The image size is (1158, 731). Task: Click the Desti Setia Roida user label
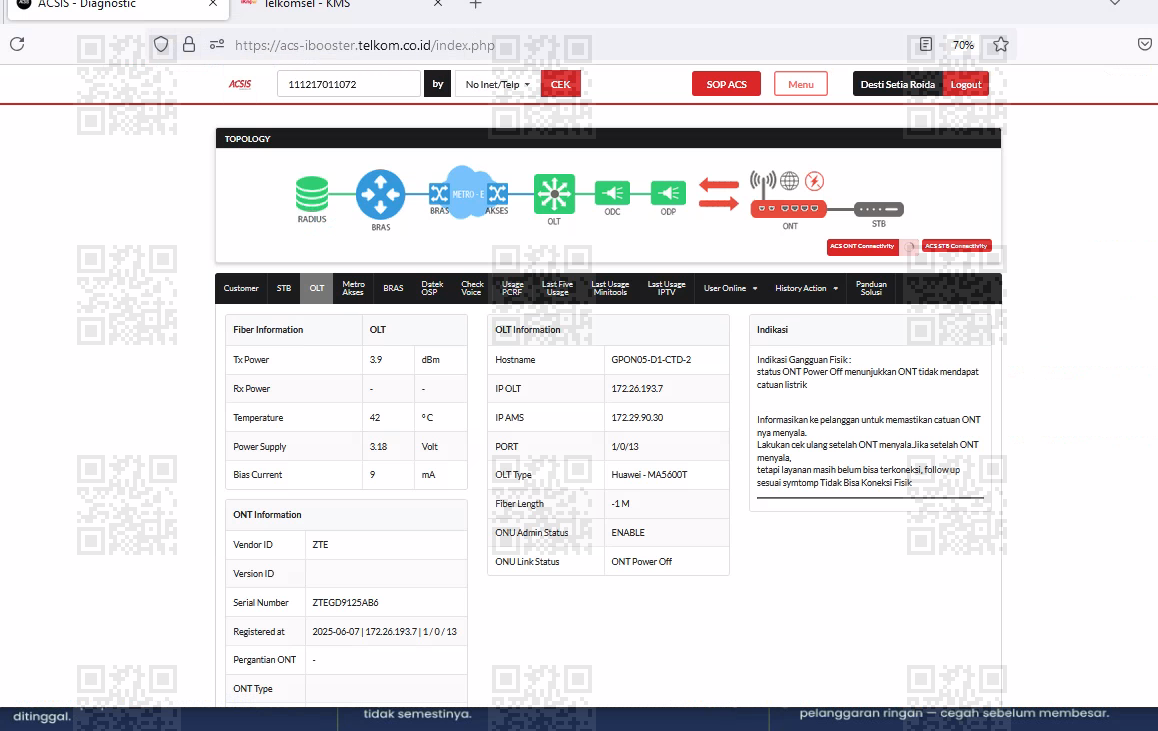pyautogui.click(x=897, y=84)
